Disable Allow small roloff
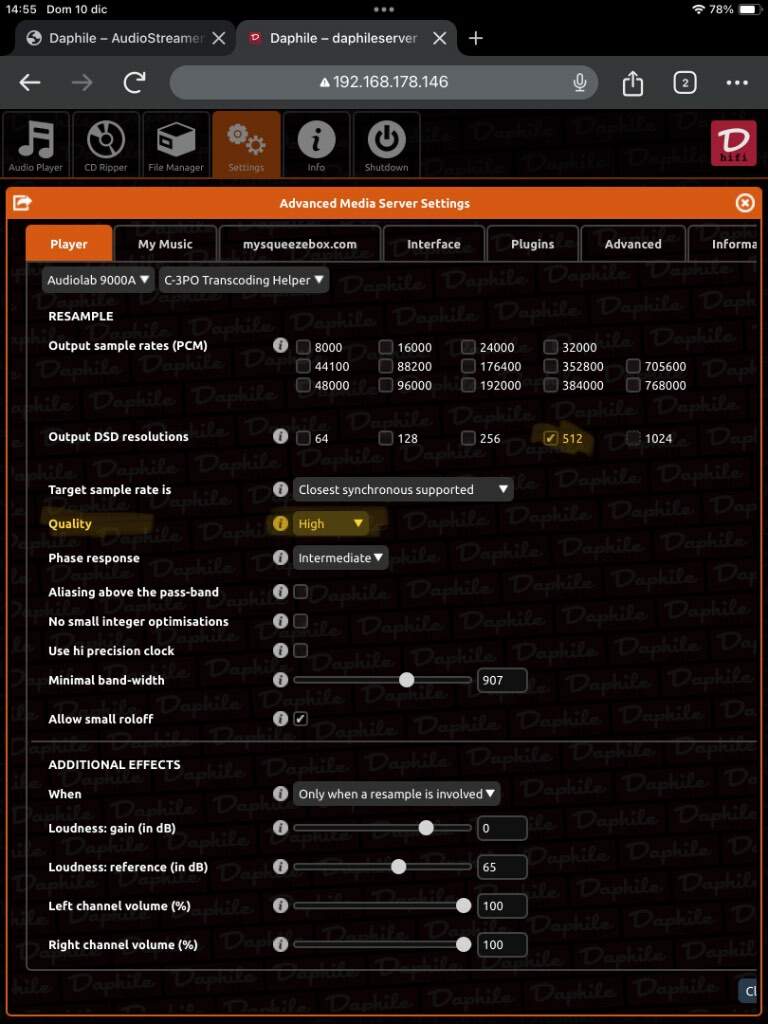 (300, 718)
